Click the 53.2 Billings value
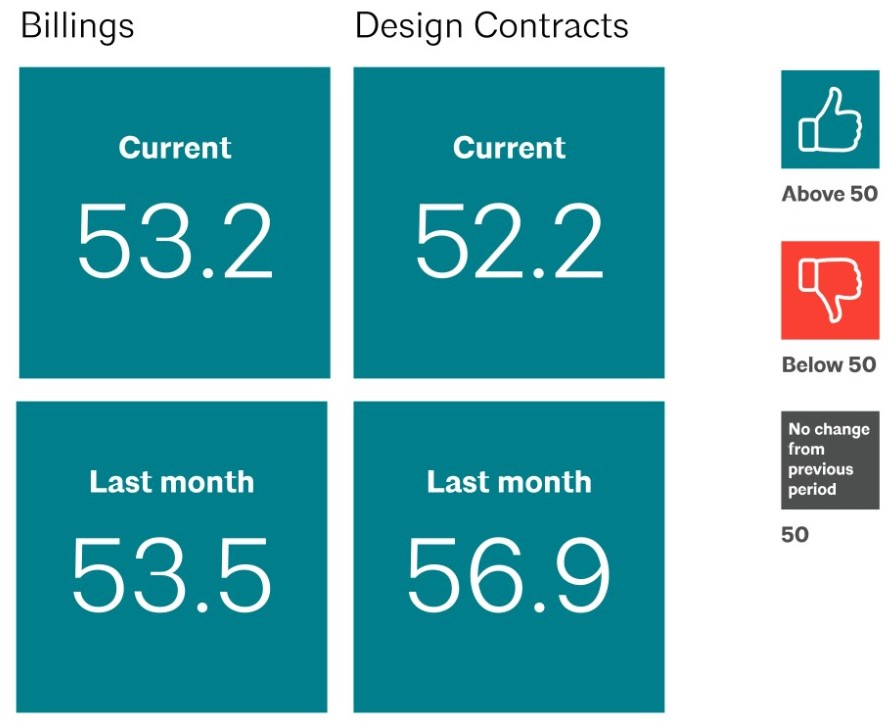 (175, 243)
